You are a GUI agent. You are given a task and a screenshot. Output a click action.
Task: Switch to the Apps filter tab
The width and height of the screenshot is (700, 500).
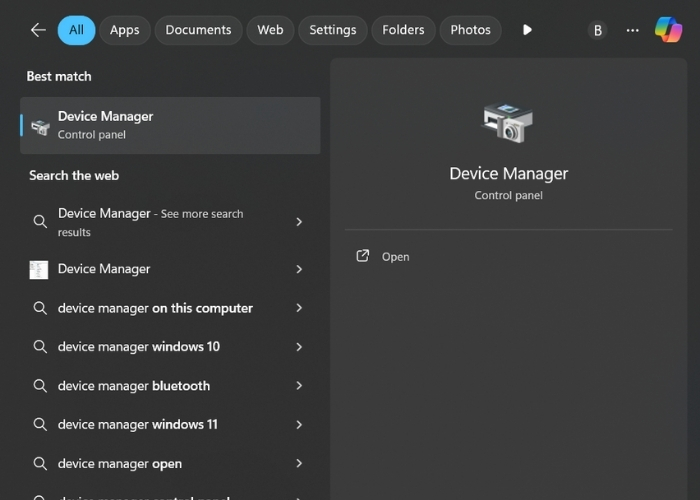125,30
